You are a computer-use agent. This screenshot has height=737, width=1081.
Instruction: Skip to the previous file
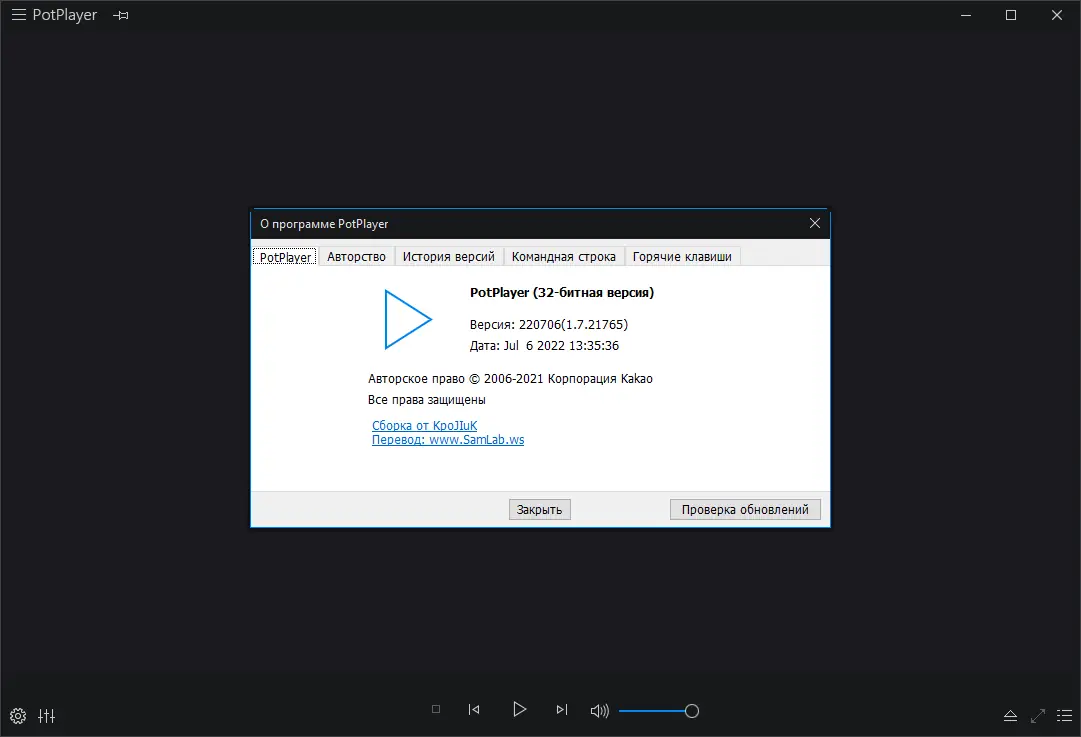click(x=473, y=709)
